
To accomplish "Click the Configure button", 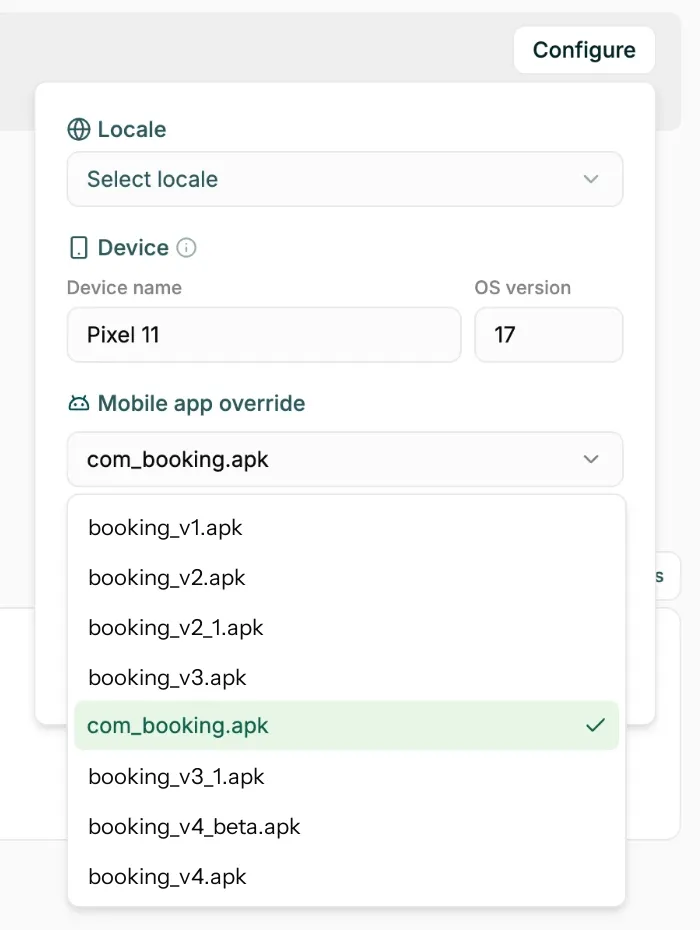I will [584, 50].
